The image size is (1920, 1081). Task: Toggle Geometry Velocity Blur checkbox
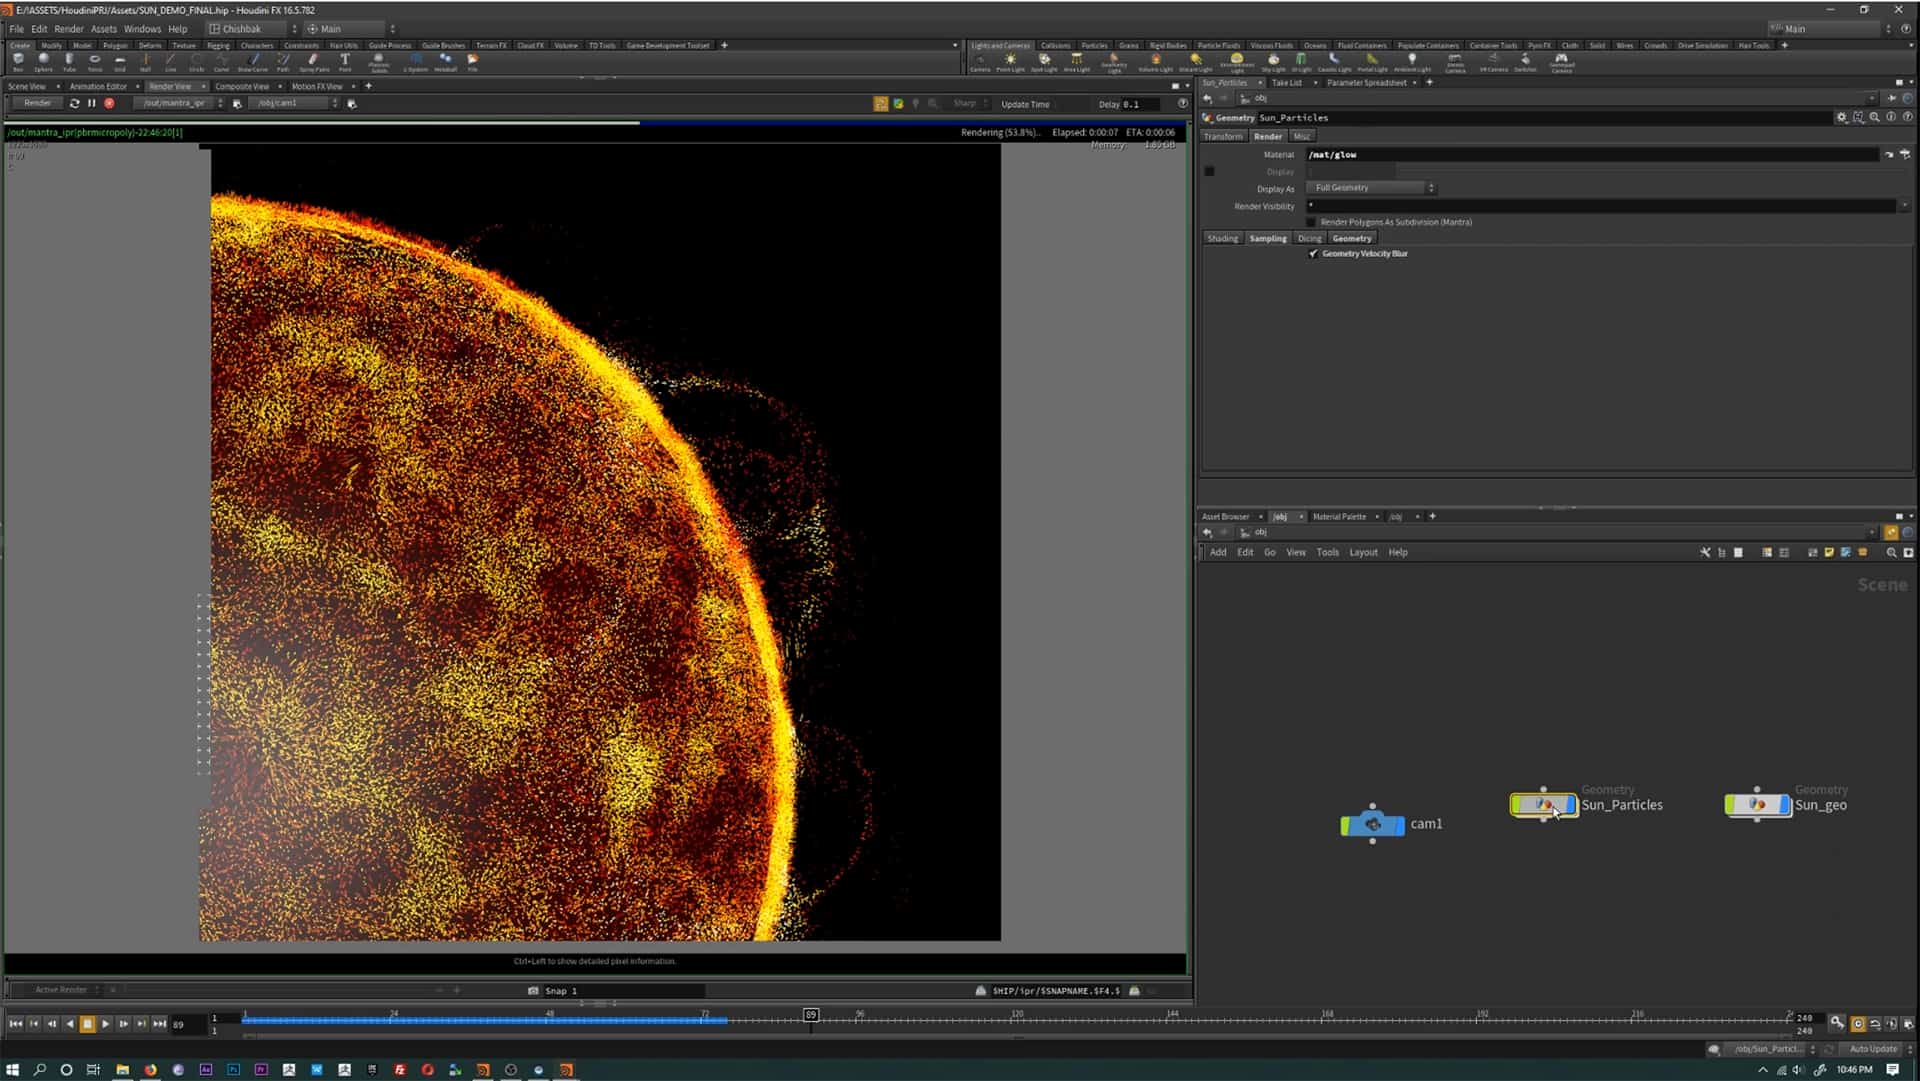point(1313,254)
